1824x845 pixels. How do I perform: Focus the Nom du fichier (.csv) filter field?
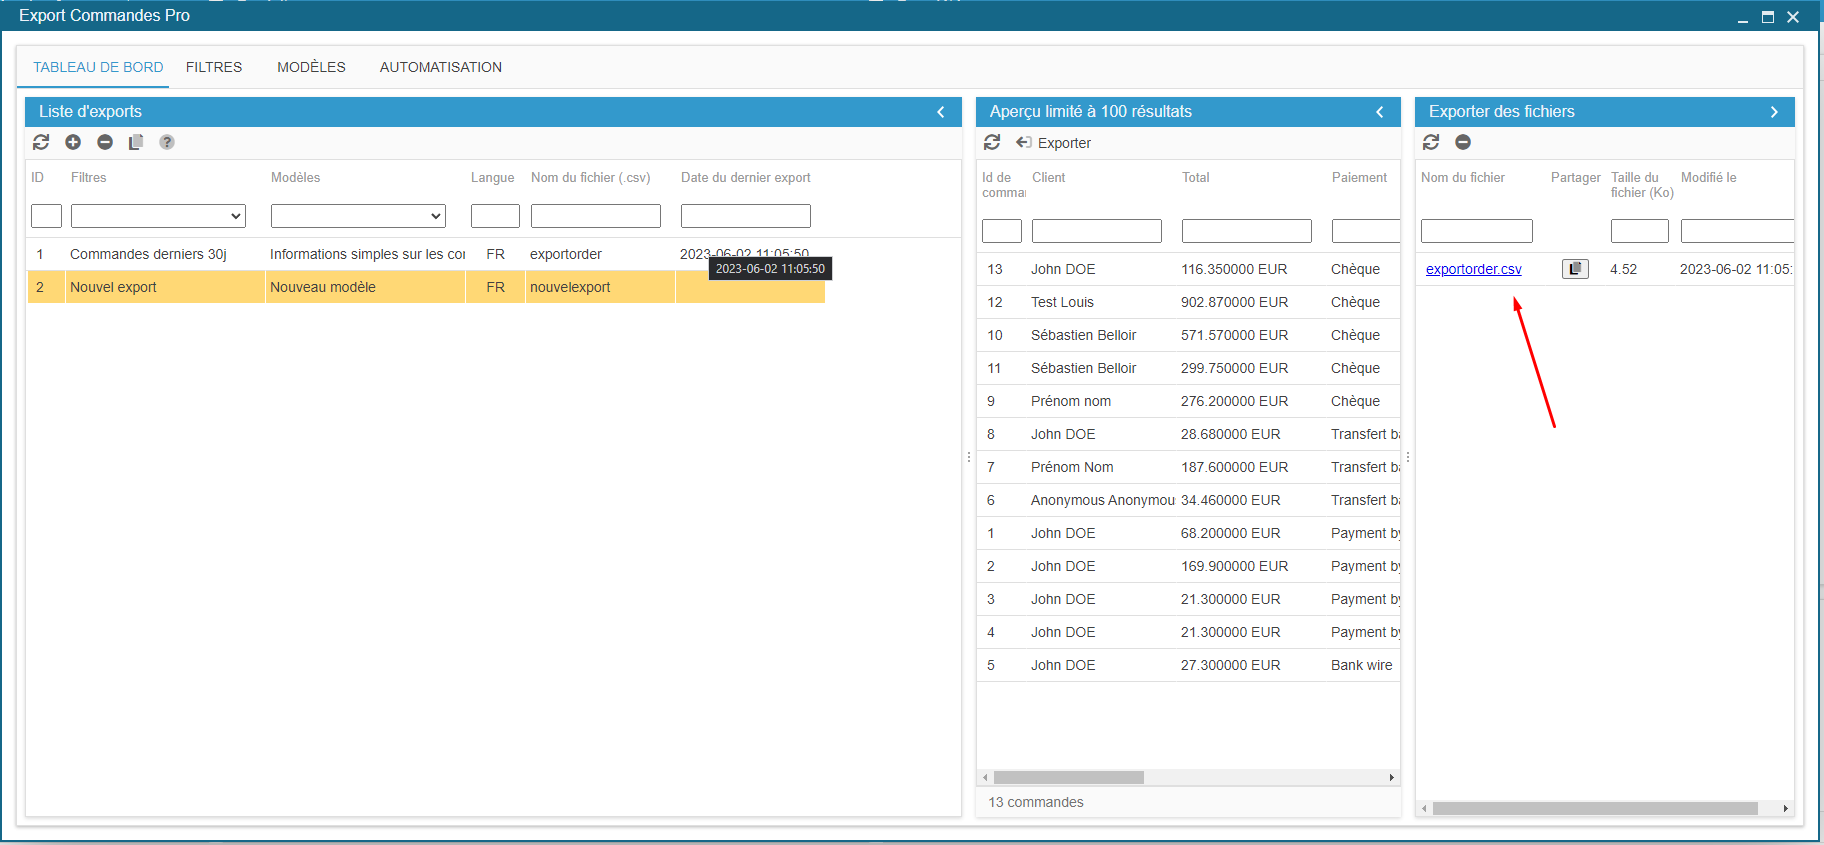click(x=595, y=216)
